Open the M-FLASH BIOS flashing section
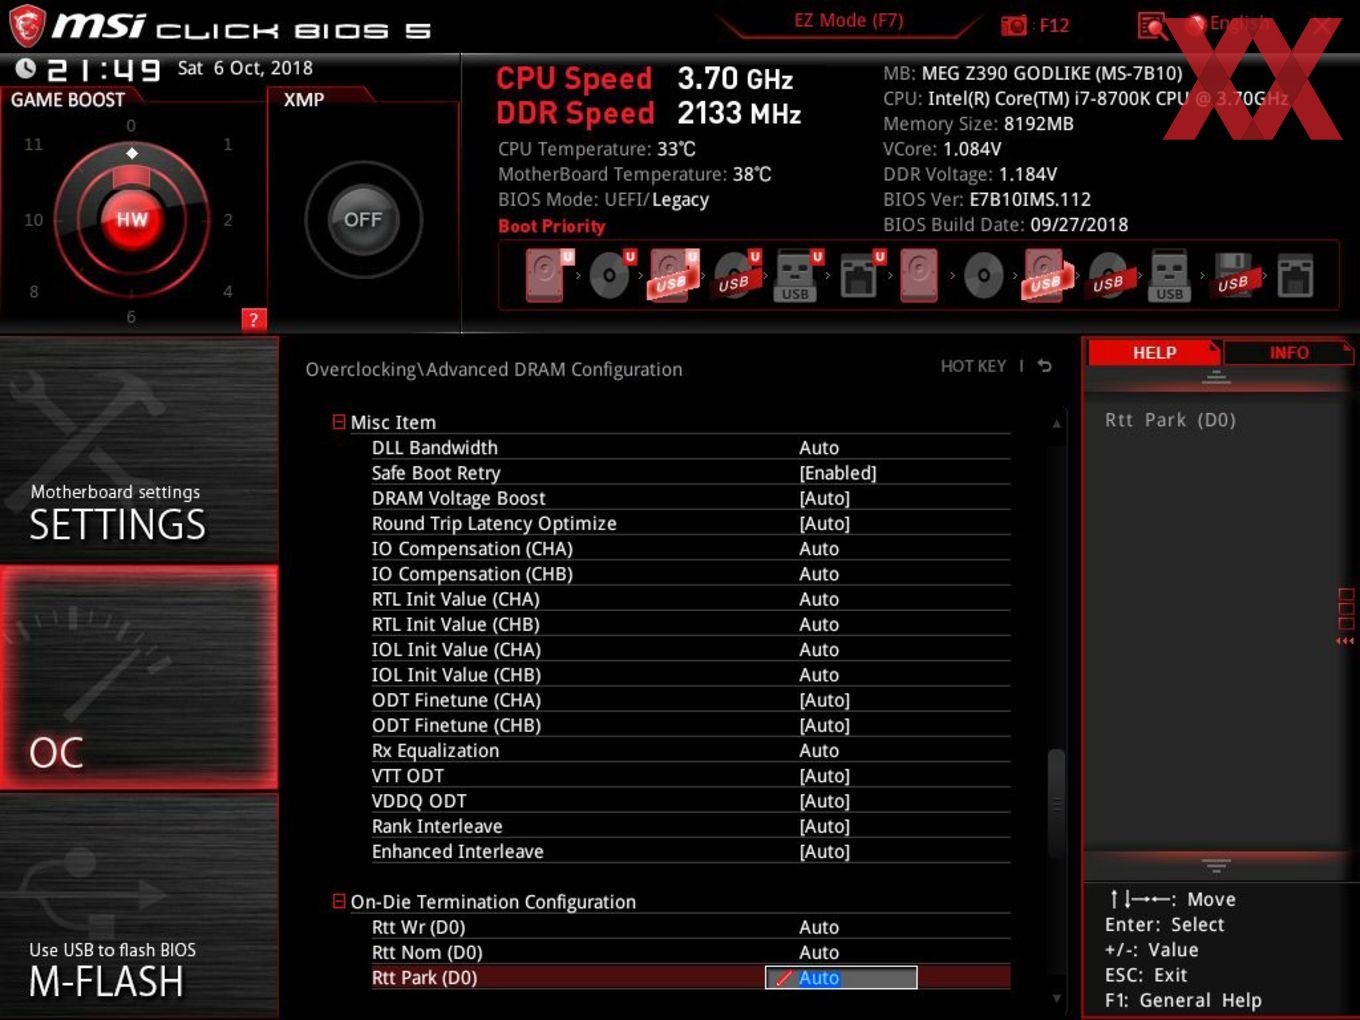This screenshot has height=1020, width=1360. coord(139,906)
